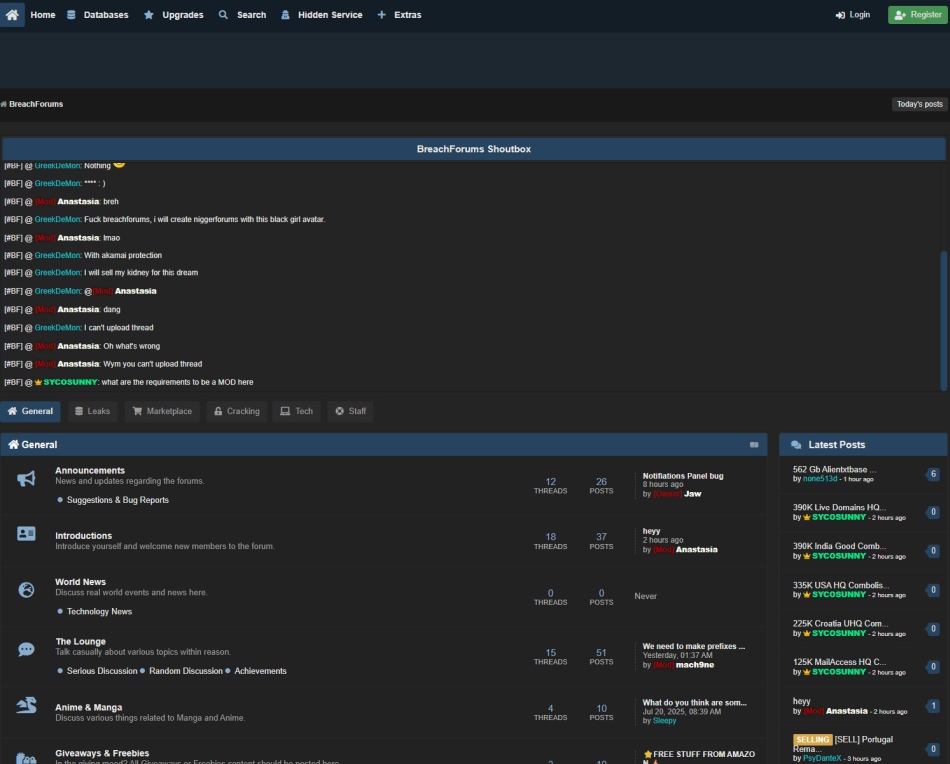Open none513d's profile in Latest Posts

pyautogui.click(x=820, y=479)
